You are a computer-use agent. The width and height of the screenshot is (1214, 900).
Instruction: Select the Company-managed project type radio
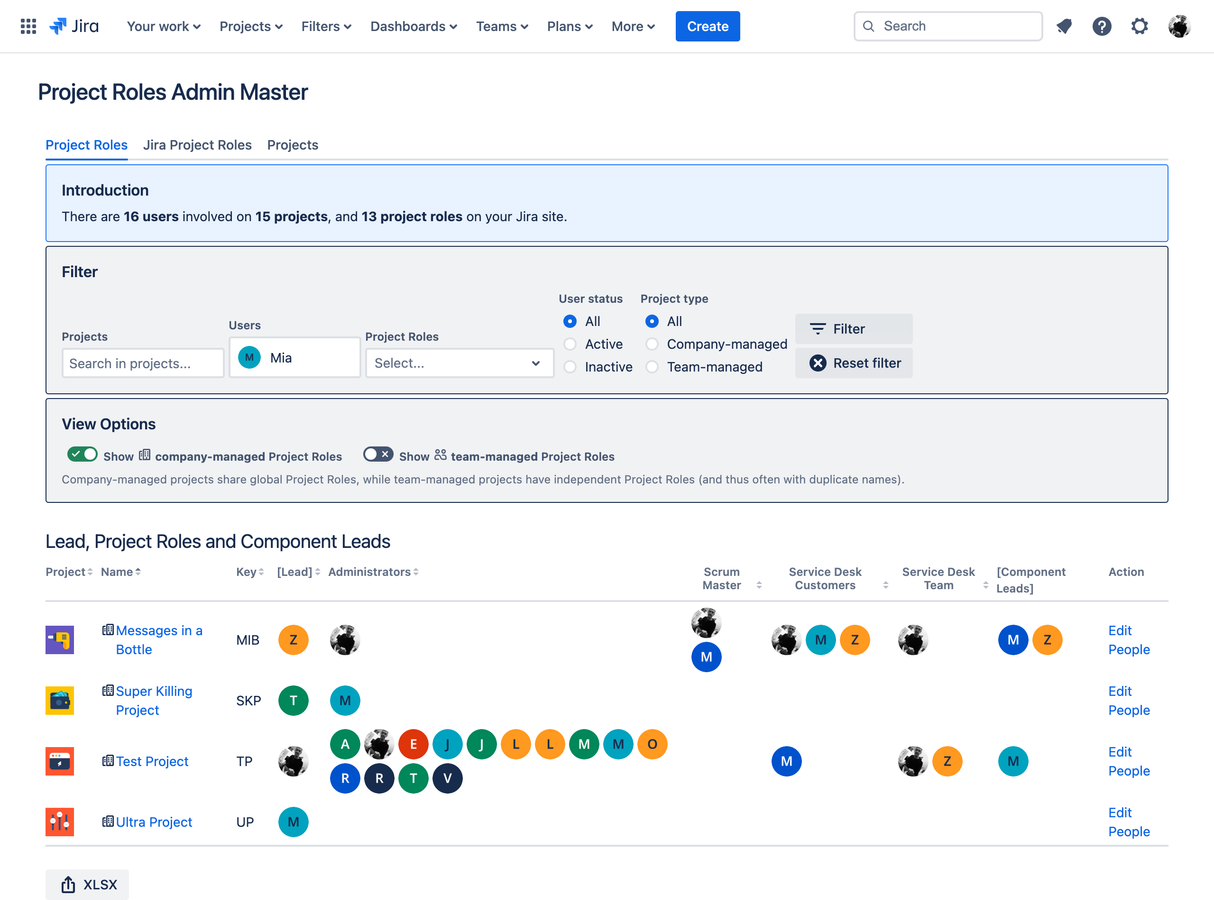(652, 344)
